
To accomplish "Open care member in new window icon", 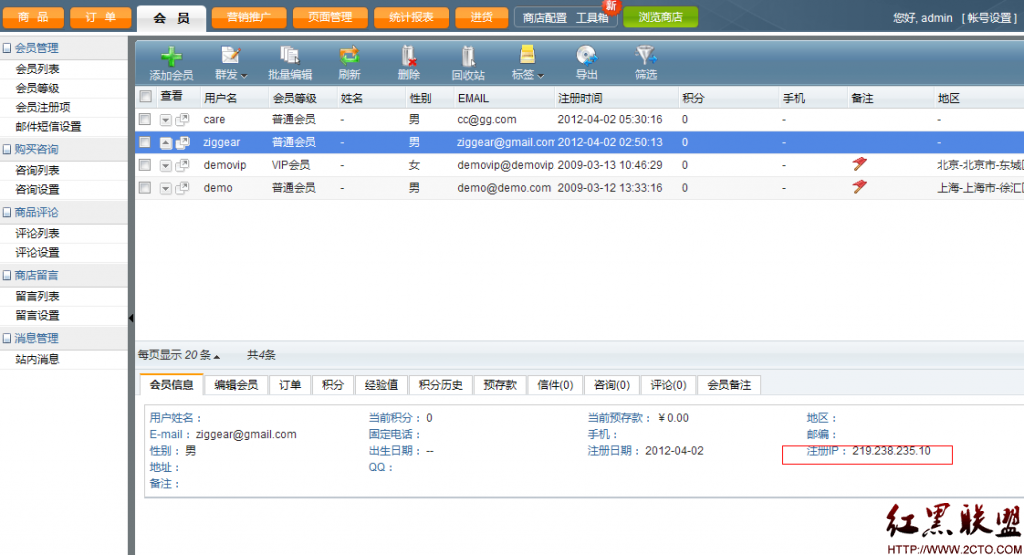I will coord(183,119).
